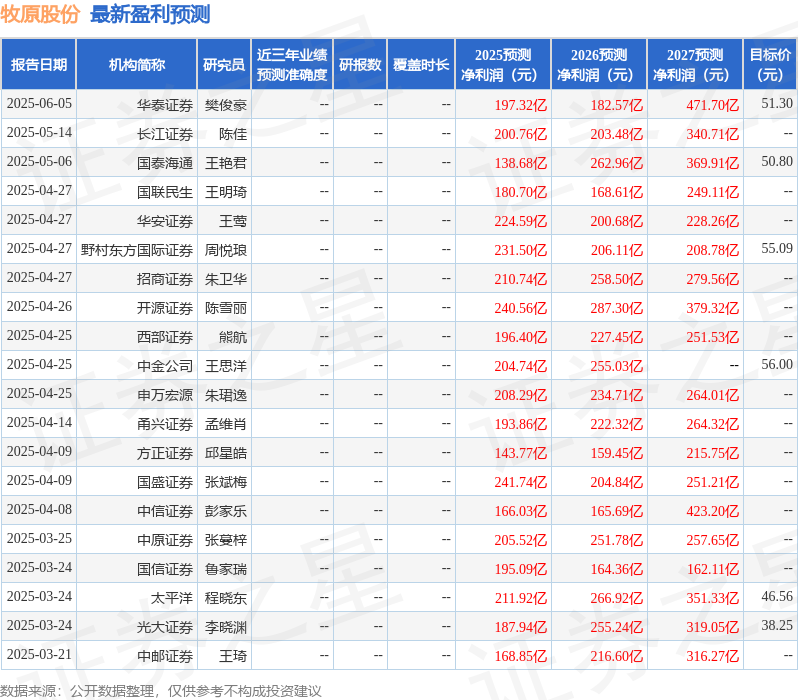Click researcher name 樊俊豪
Viewport: 798px width, 700px height.
(225, 105)
